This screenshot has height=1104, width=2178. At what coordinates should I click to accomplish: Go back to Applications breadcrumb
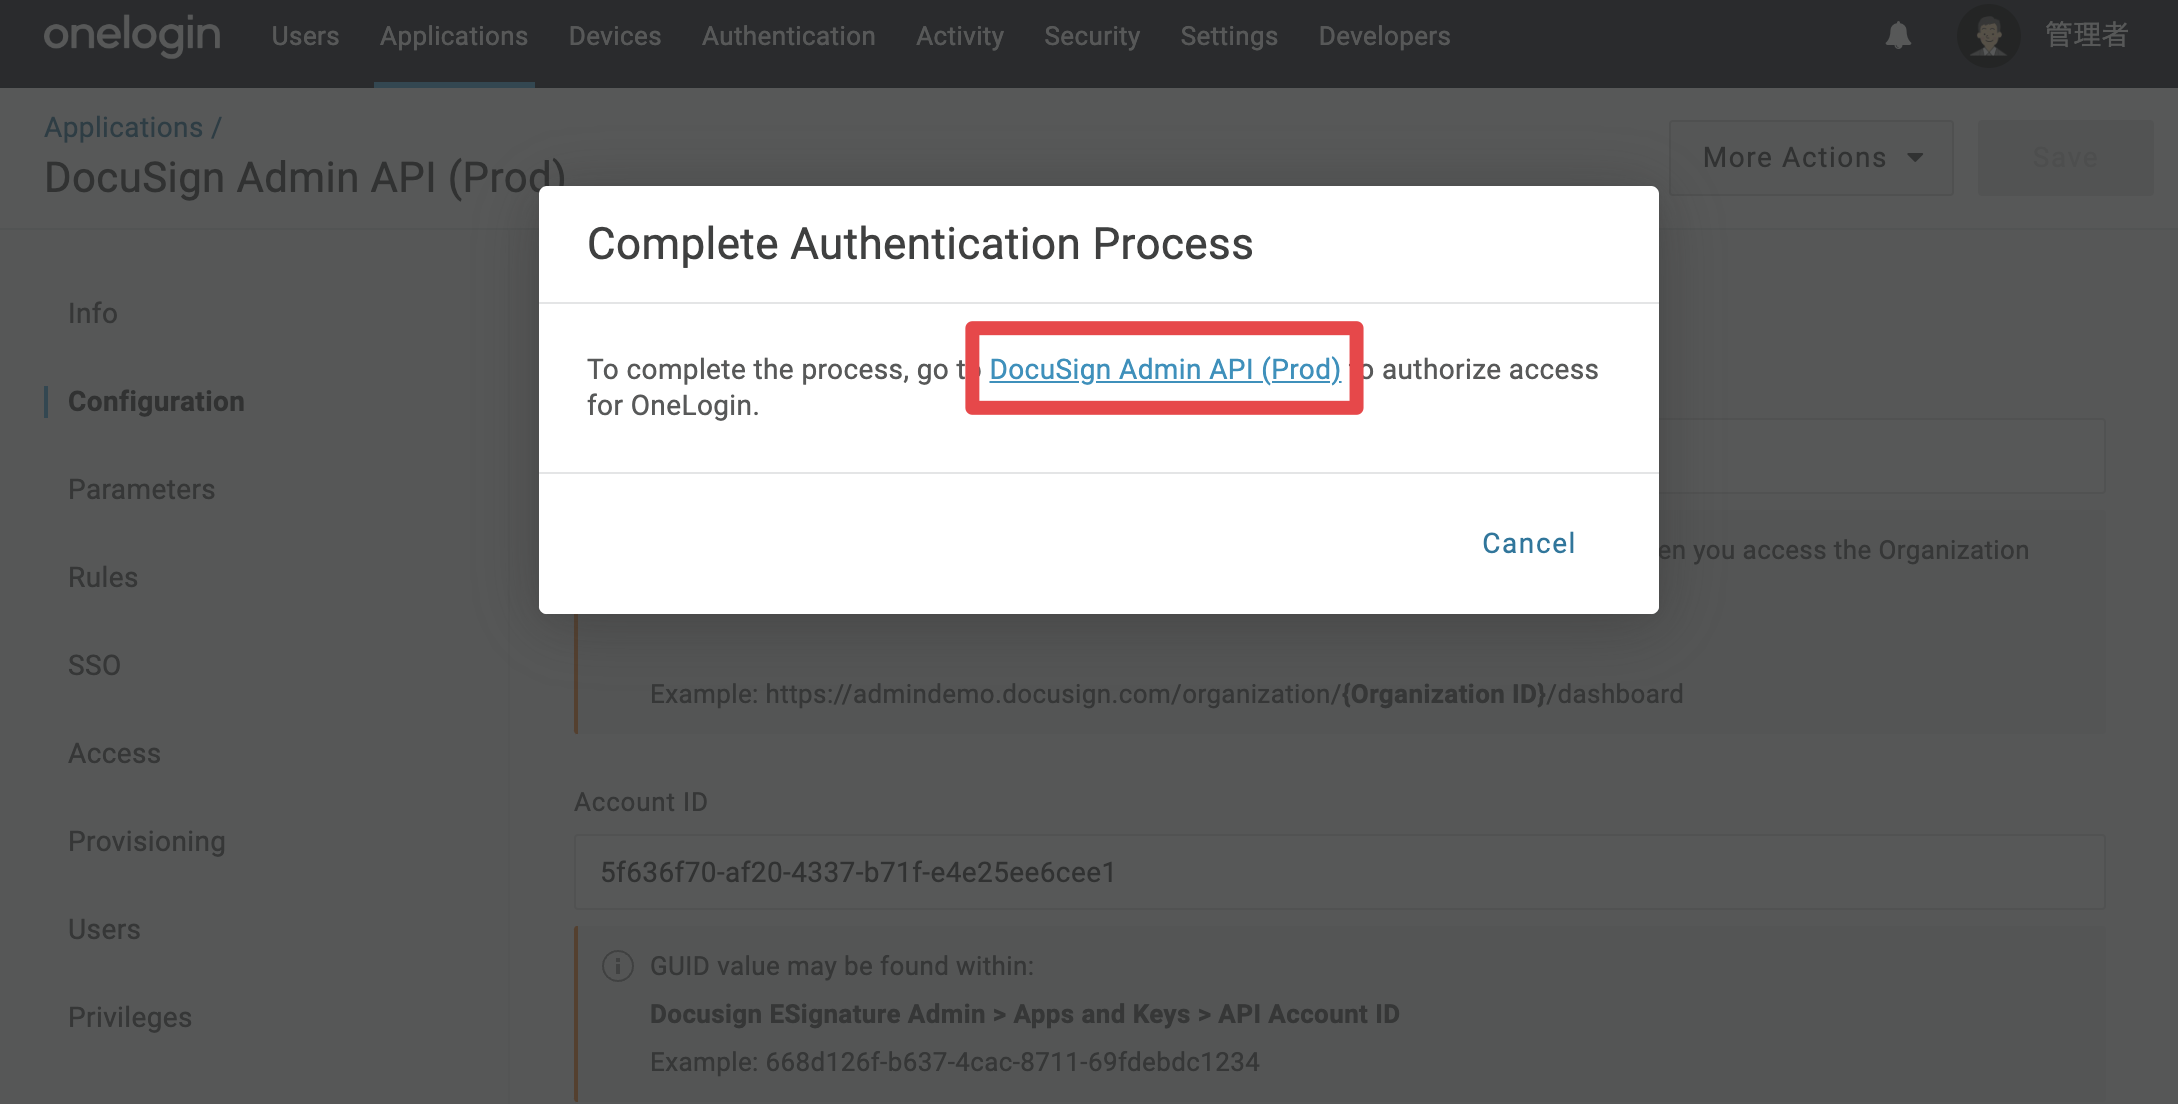pos(123,127)
